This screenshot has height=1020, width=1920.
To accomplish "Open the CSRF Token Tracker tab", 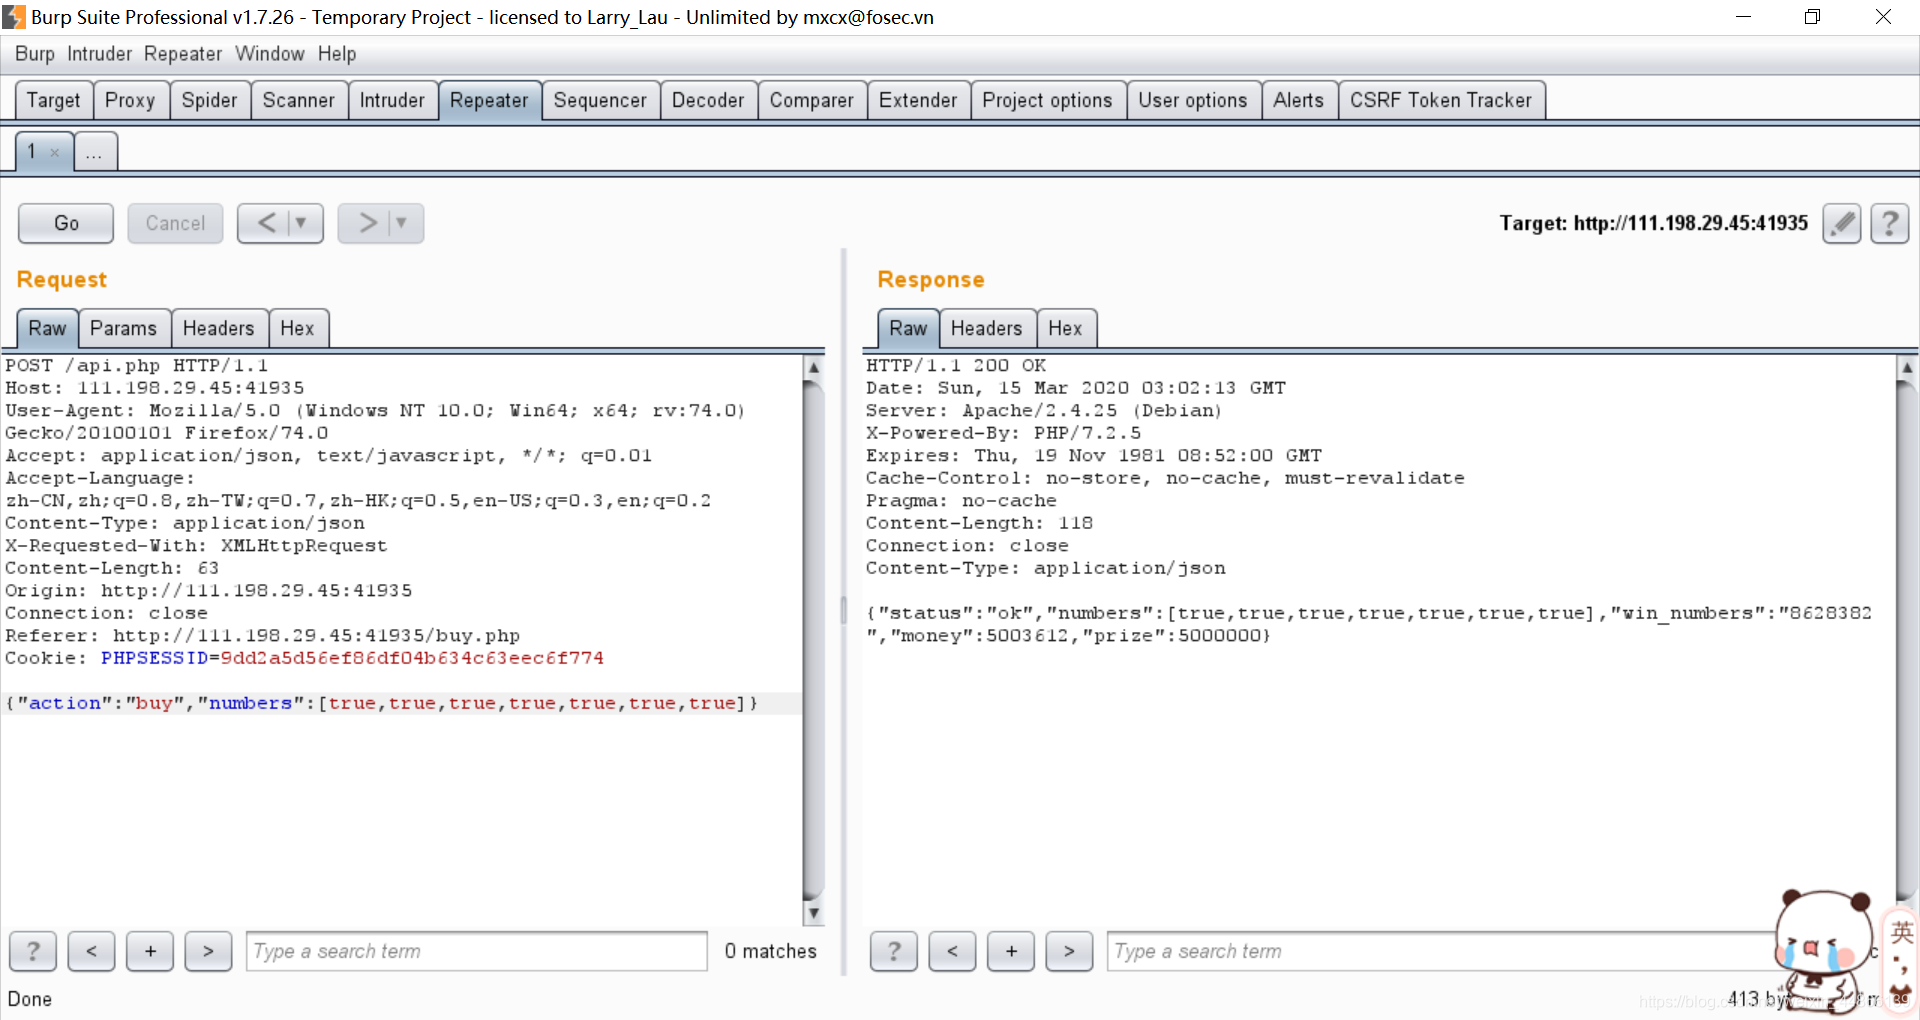I will [1441, 100].
